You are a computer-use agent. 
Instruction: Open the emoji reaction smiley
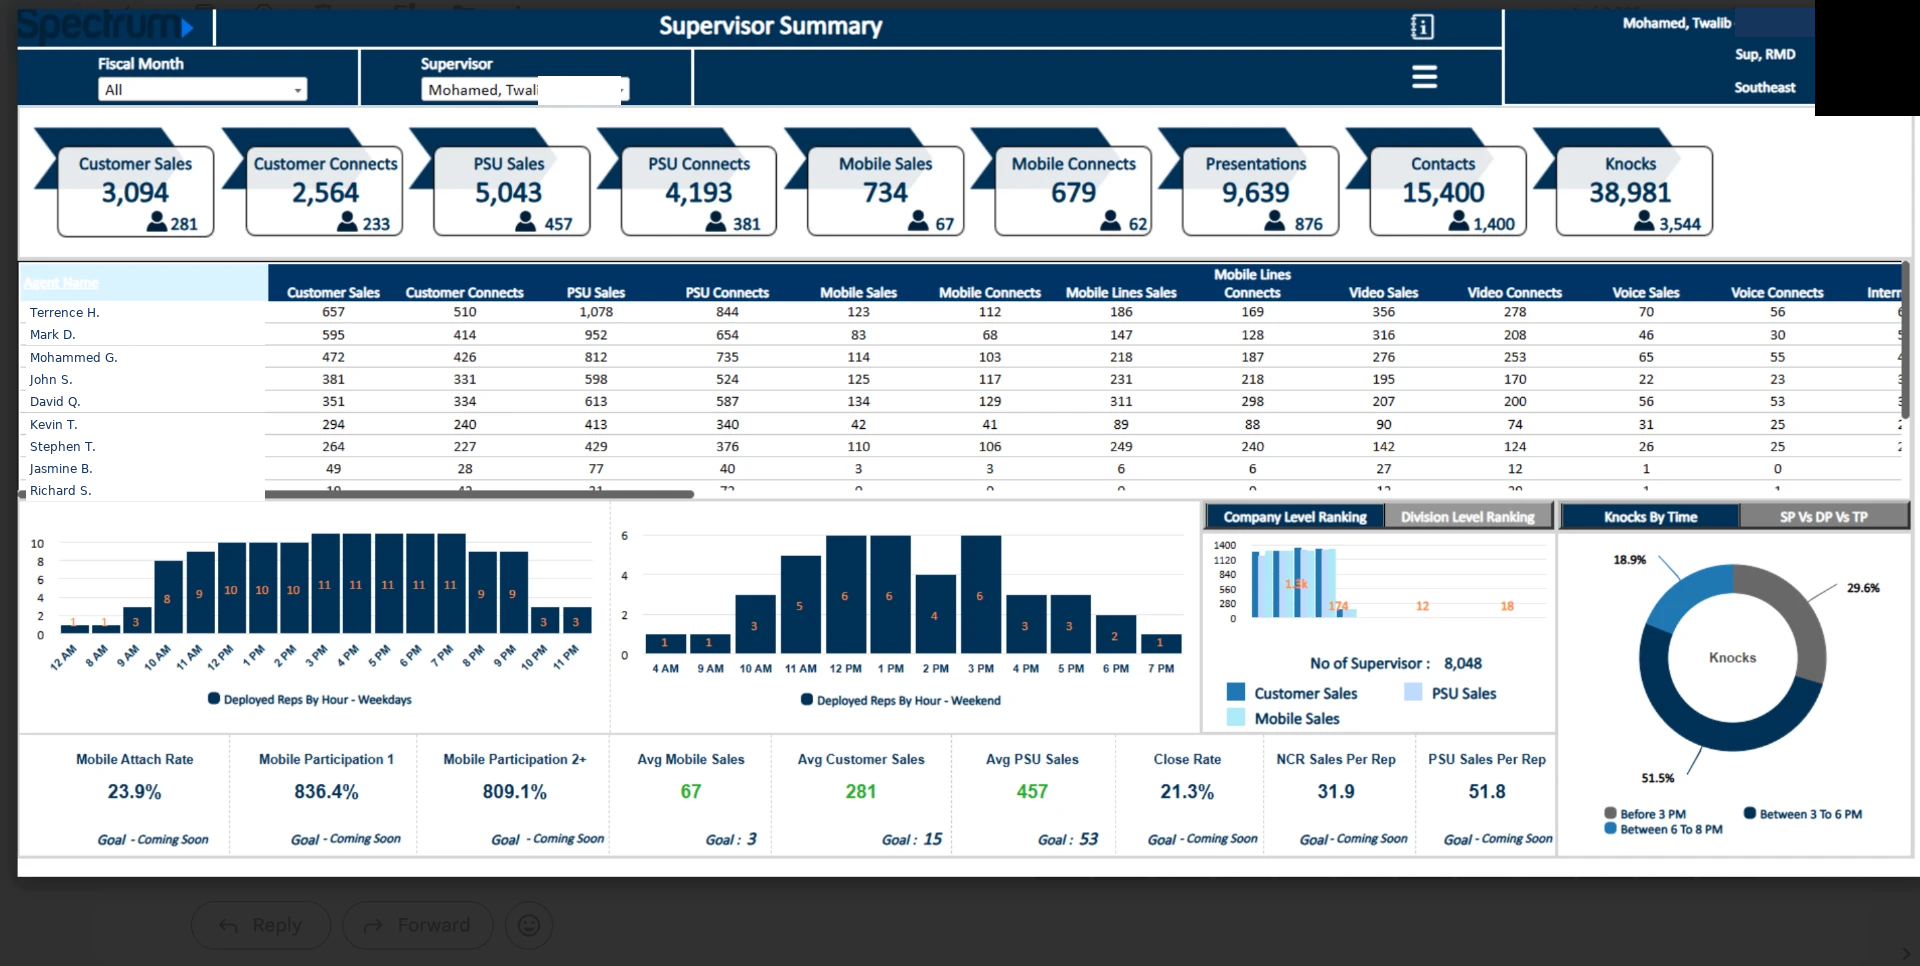coord(529,925)
